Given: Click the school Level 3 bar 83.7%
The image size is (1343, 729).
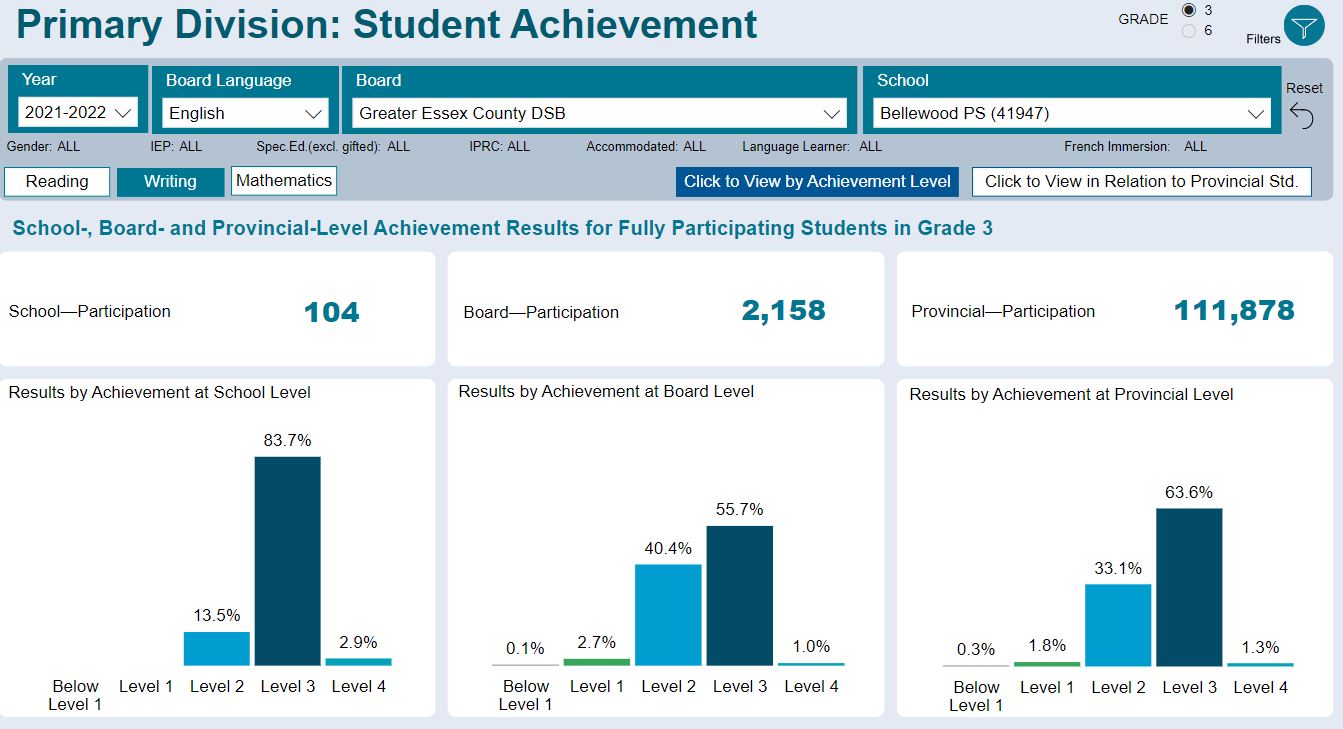Looking at the screenshot, I should click(288, 561).
